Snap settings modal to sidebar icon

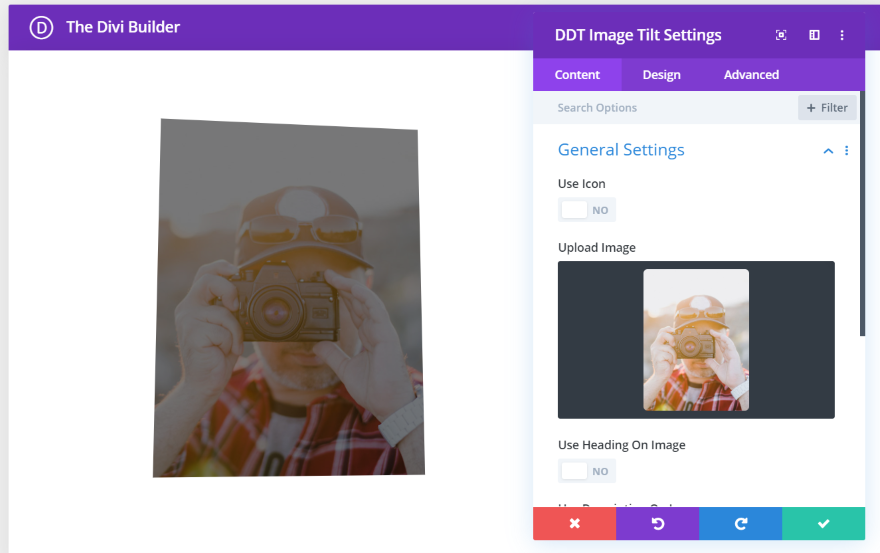click(x=814, y=35)
